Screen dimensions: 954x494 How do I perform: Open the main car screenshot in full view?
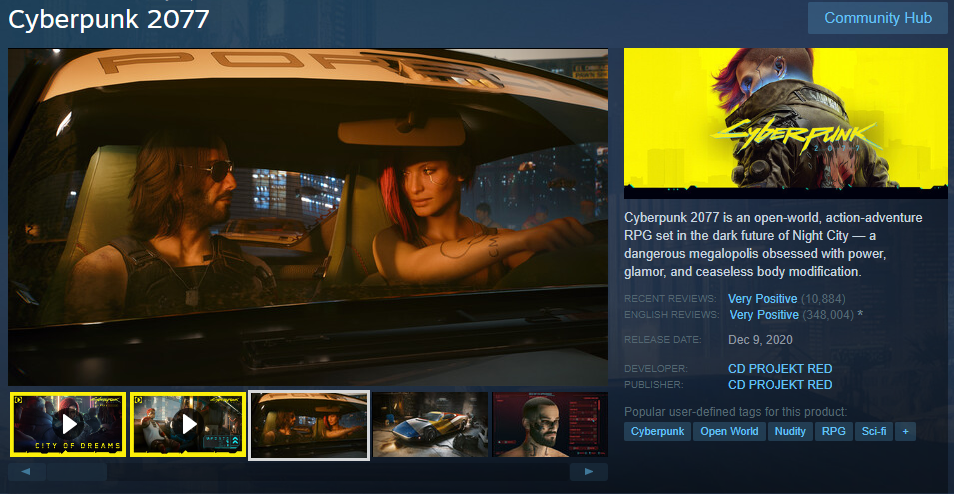point(308,217)
